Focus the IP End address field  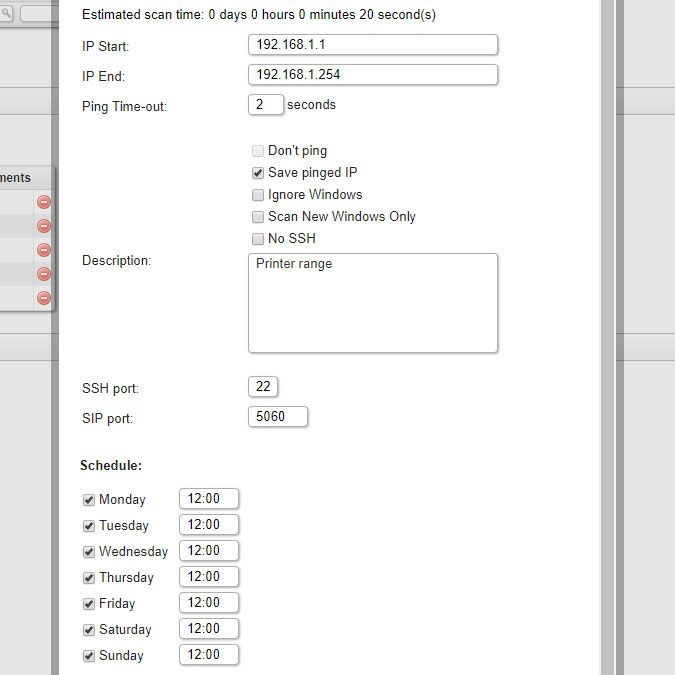coord(372,75)
